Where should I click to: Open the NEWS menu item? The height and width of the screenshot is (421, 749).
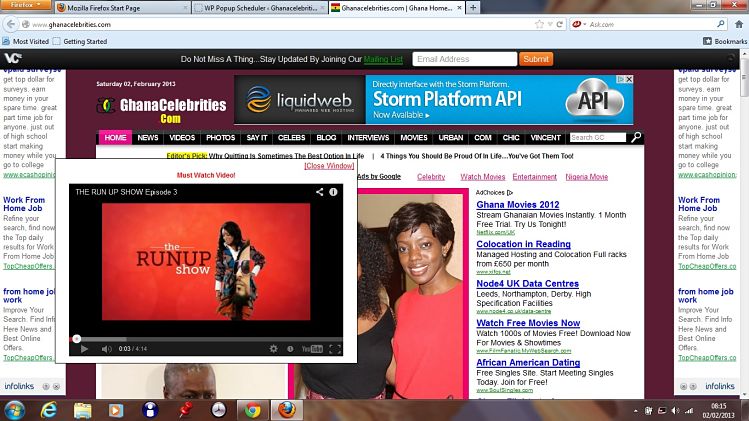(x=148, y=138)
